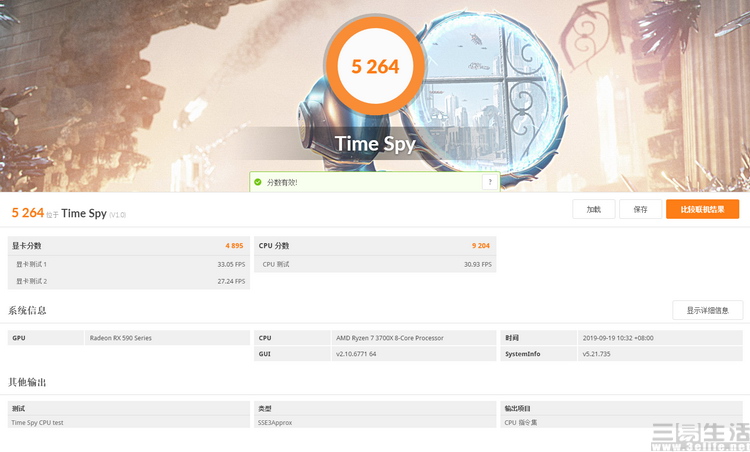
Task: Click the 33.05 FPS value
Action: [231, 264]
